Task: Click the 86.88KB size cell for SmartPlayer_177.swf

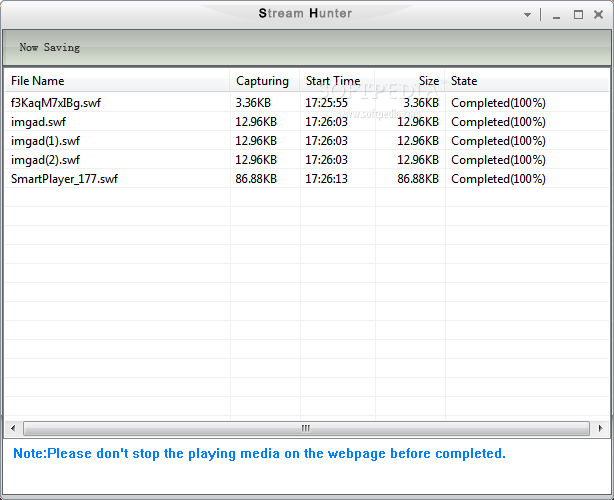Action: pos(418,179)
